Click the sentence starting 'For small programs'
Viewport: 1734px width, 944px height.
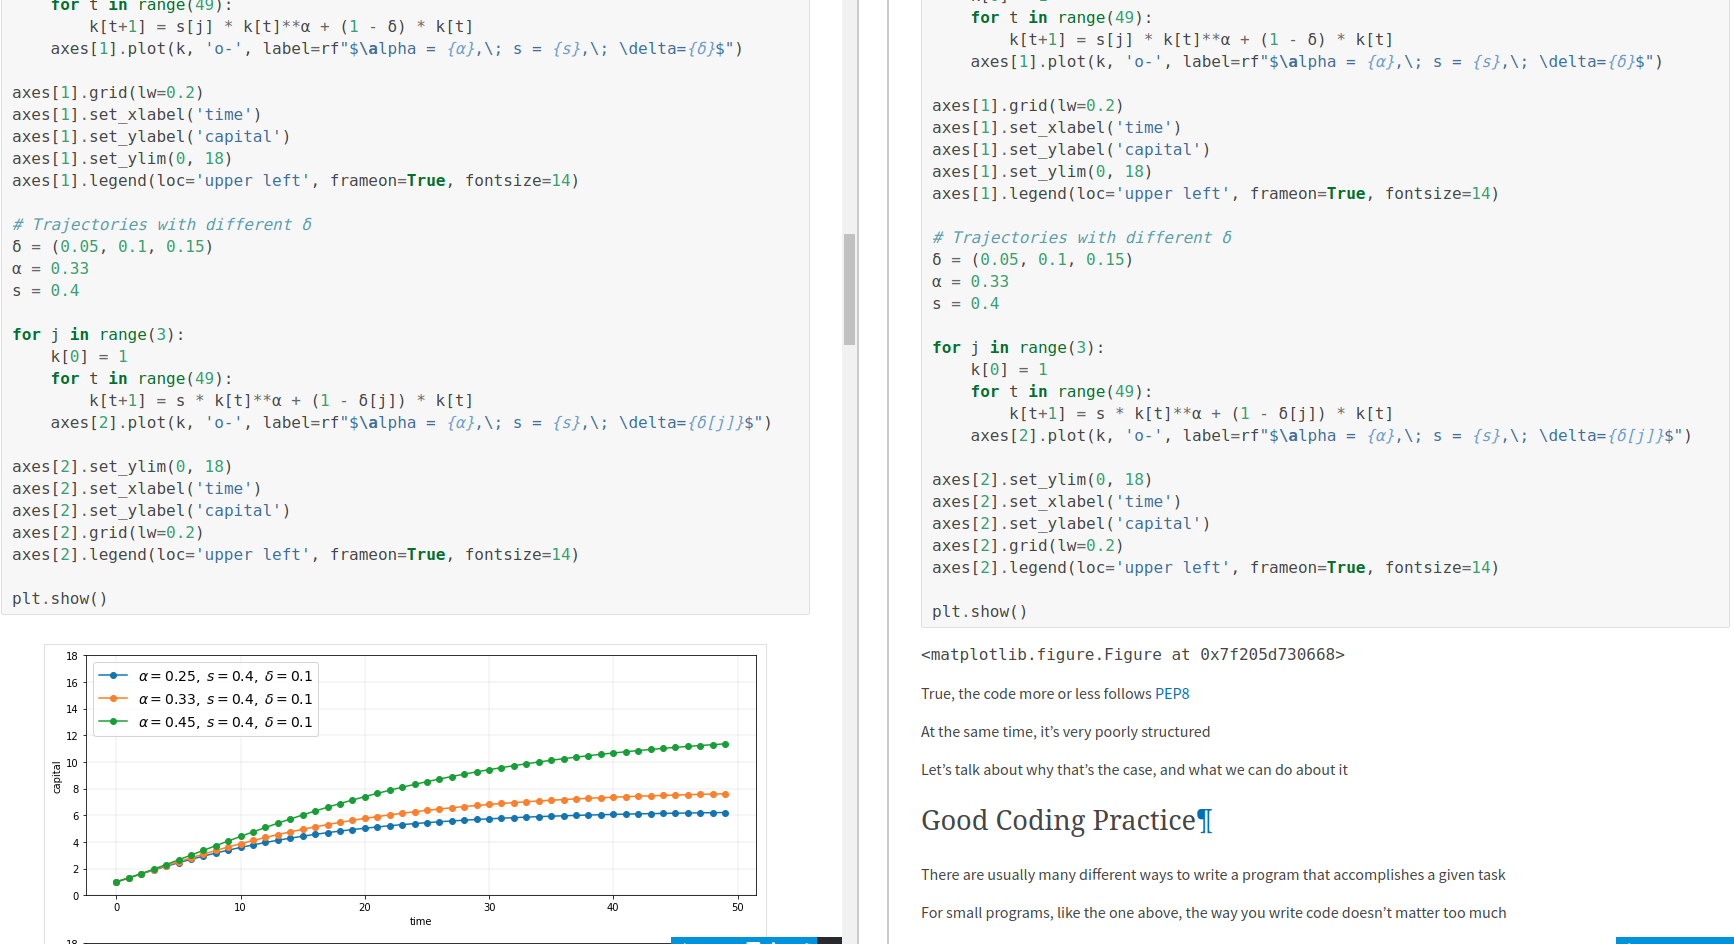coord(1213,913)
